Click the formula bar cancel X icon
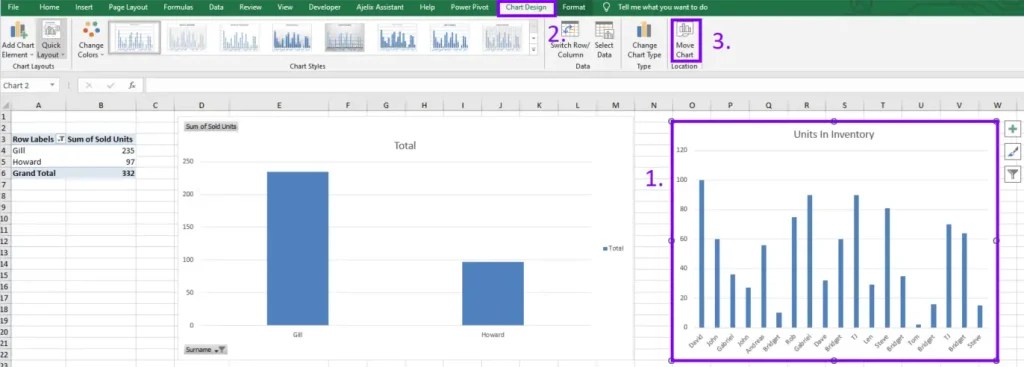Viewport: 1024px width, 367px height. [89, 86]
